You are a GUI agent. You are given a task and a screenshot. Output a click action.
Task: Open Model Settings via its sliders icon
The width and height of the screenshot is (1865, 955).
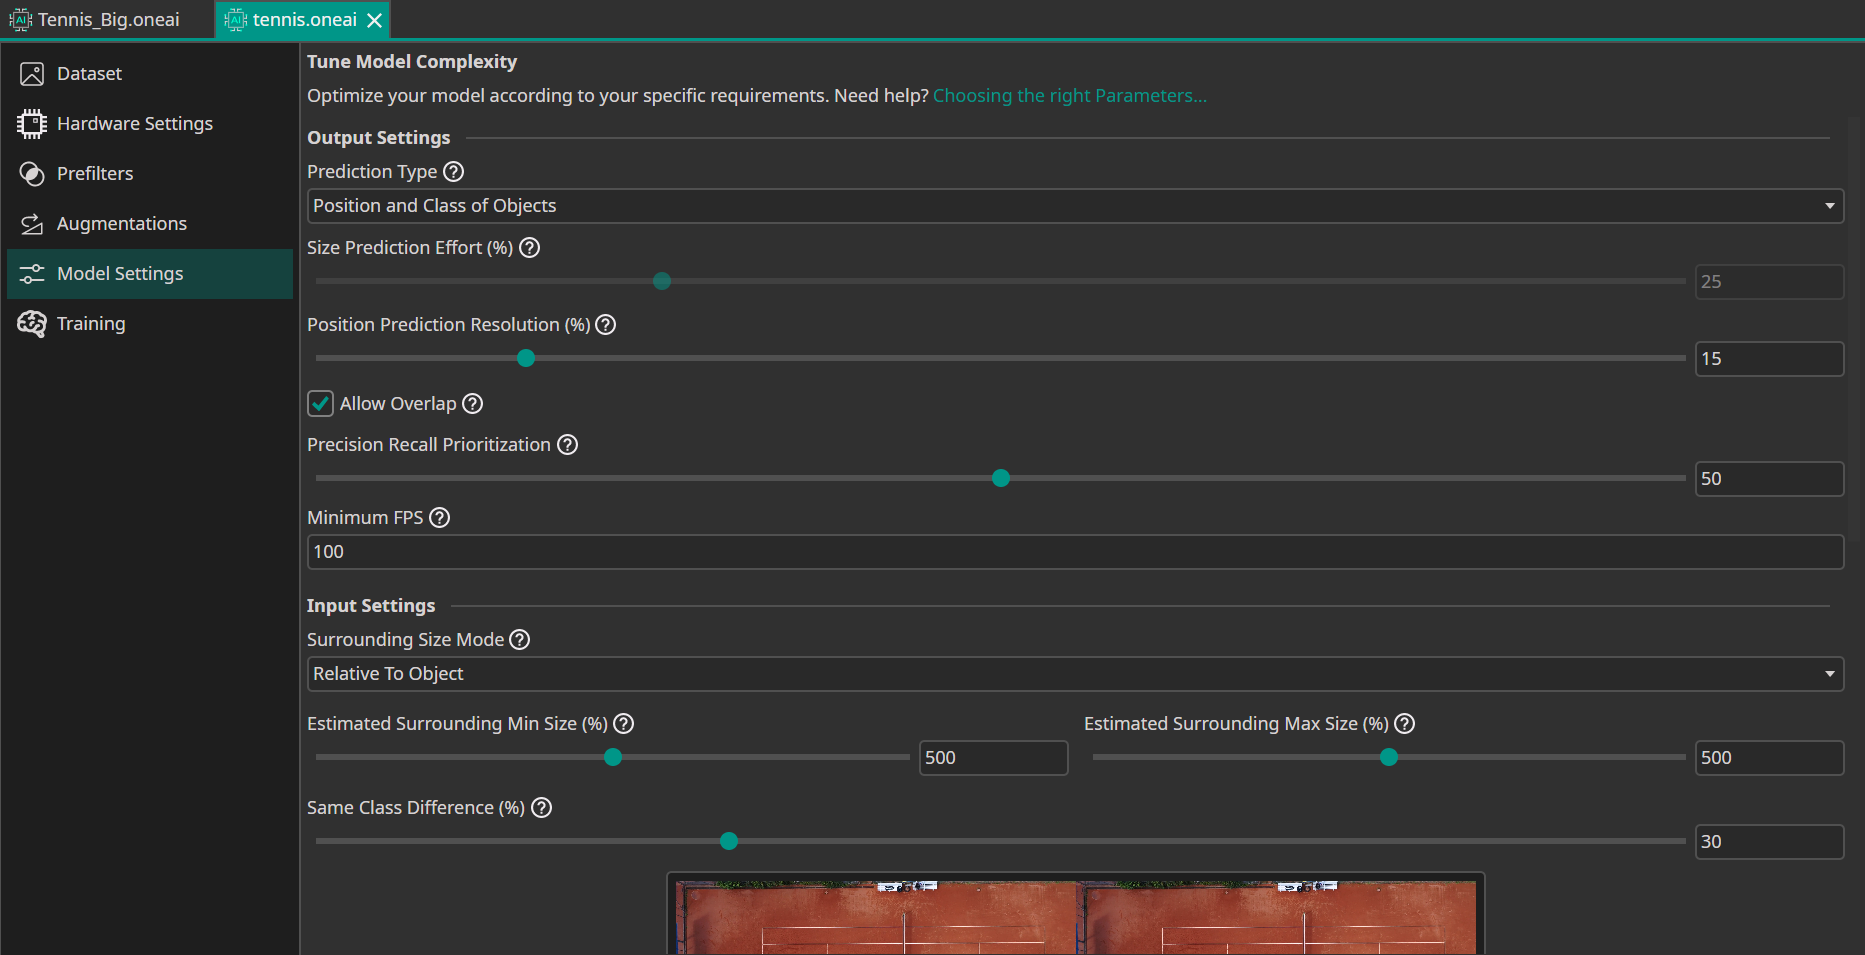31,273
